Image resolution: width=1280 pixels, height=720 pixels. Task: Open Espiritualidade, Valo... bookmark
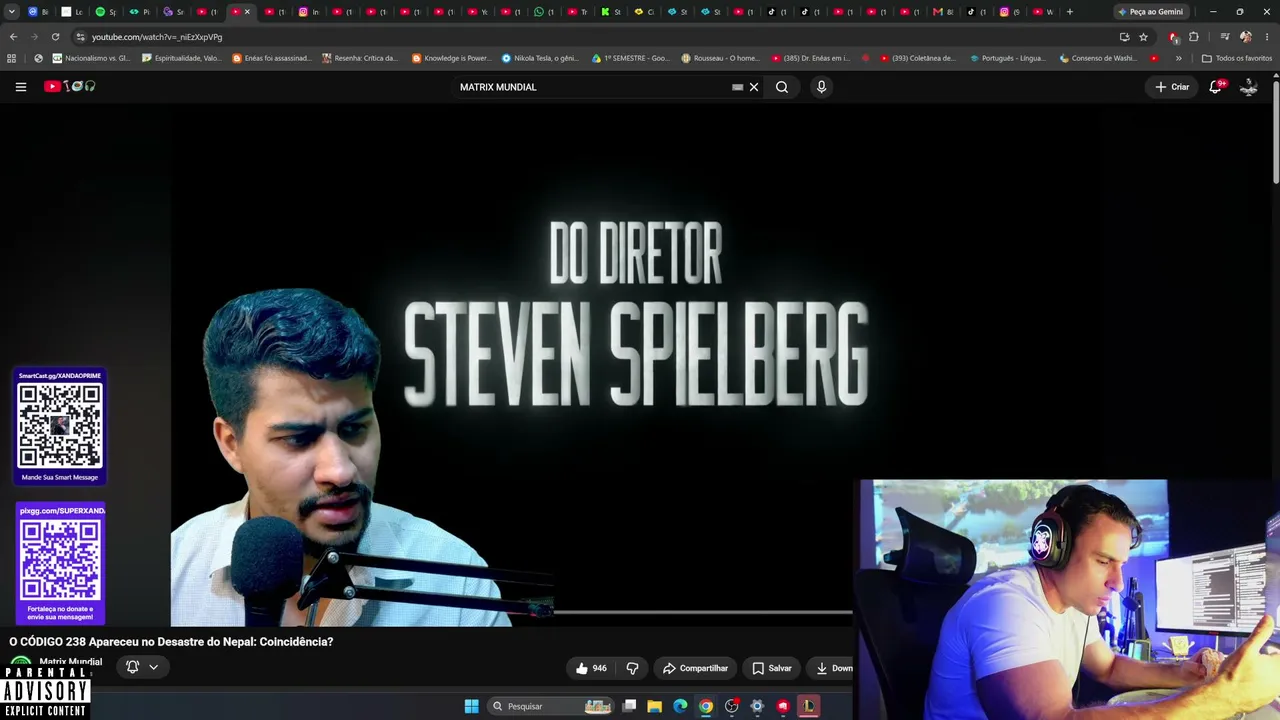coord(182,58)
